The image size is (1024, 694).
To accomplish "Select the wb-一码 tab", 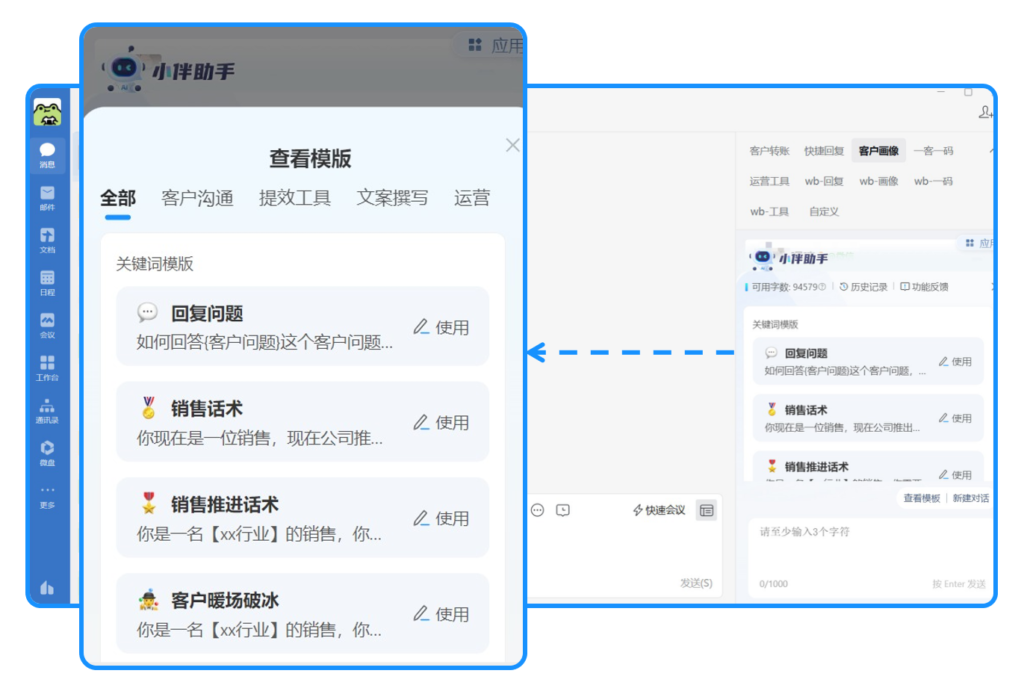I will (933, 181).
